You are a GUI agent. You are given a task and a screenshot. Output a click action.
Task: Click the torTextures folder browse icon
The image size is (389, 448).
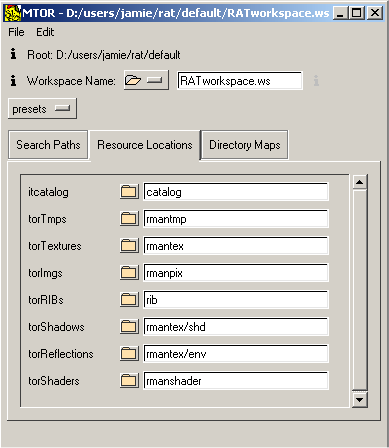click(129, 246)
